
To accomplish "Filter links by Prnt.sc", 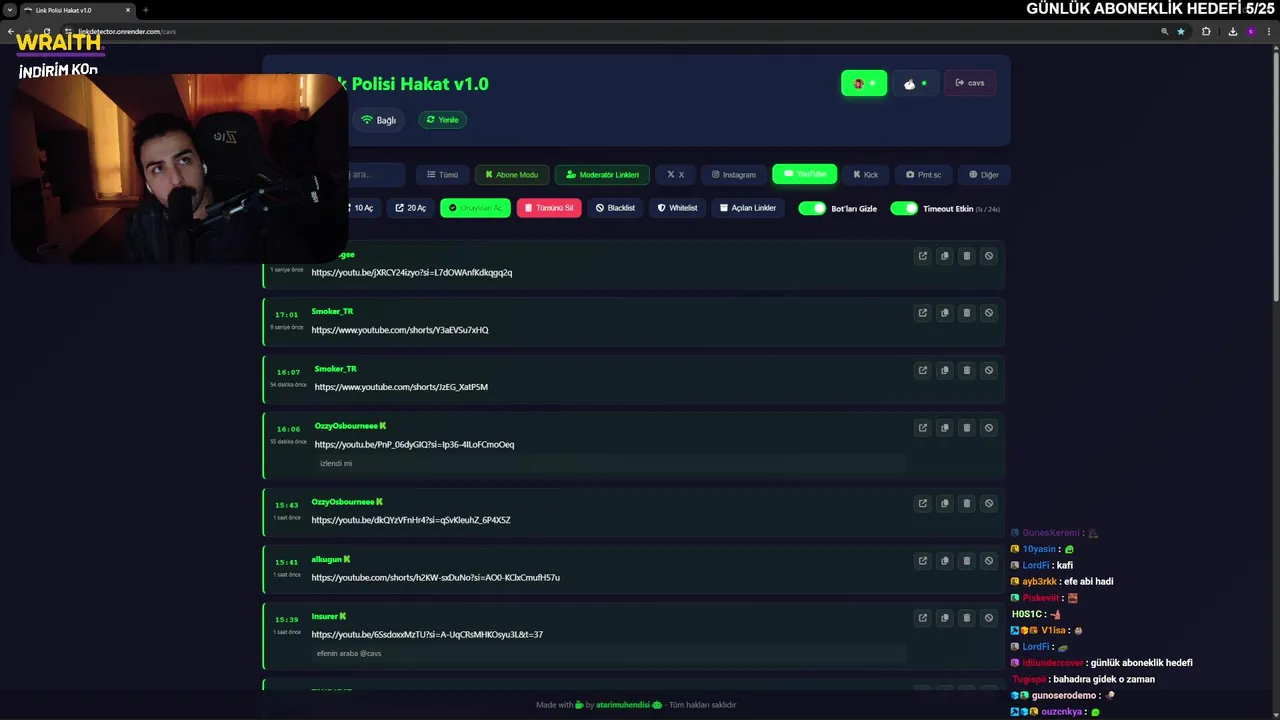I will (x=923, y=175).
